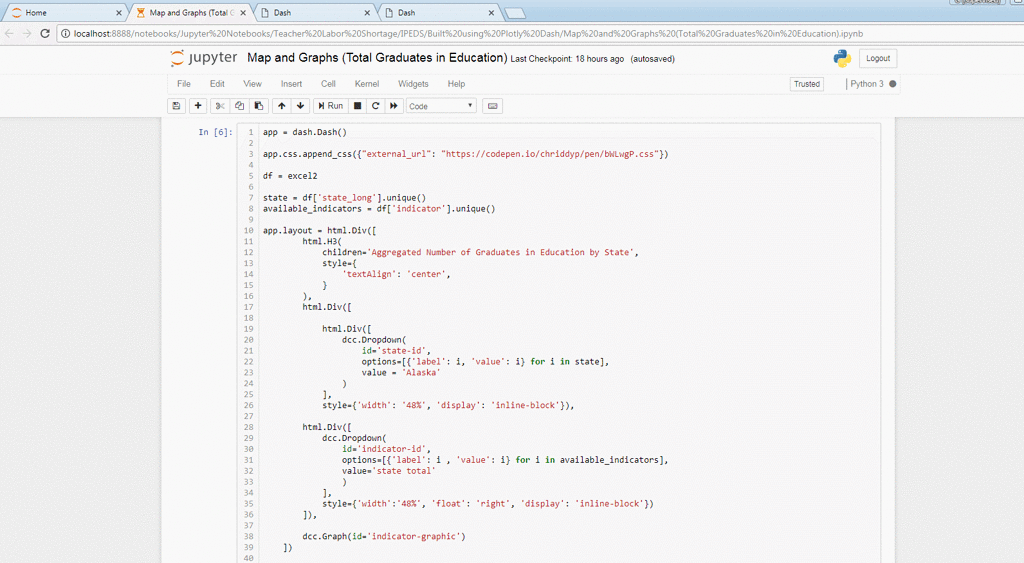The height and width of the screenshot is (563, 1024).
Task: Insert a cell below with plus icon
Action: pos(198,106)
